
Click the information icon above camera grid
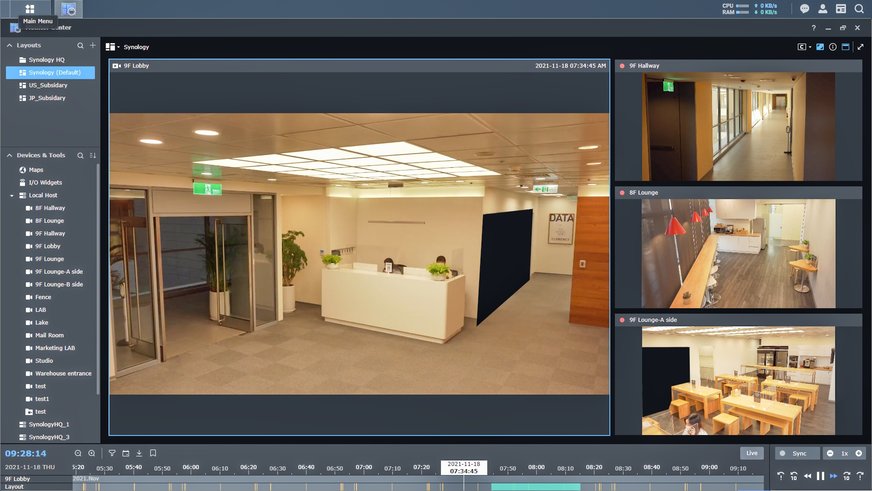(833, 46)
